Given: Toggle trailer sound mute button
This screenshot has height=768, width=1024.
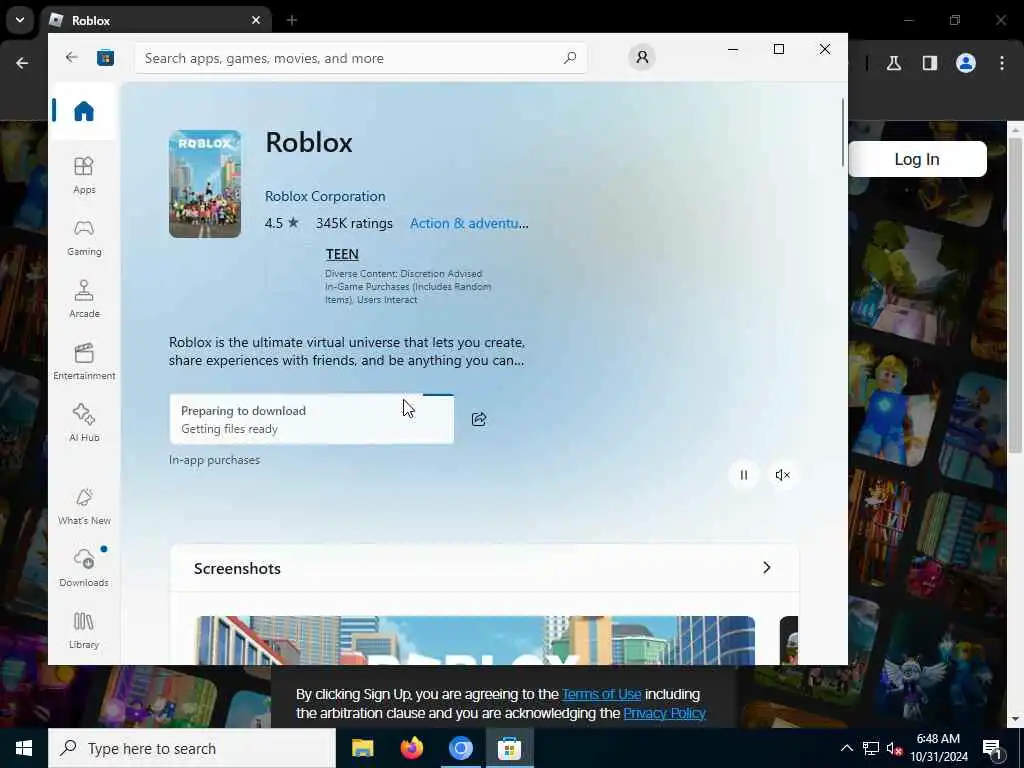Looking at the screenshot, I should (x=782, y=475).
